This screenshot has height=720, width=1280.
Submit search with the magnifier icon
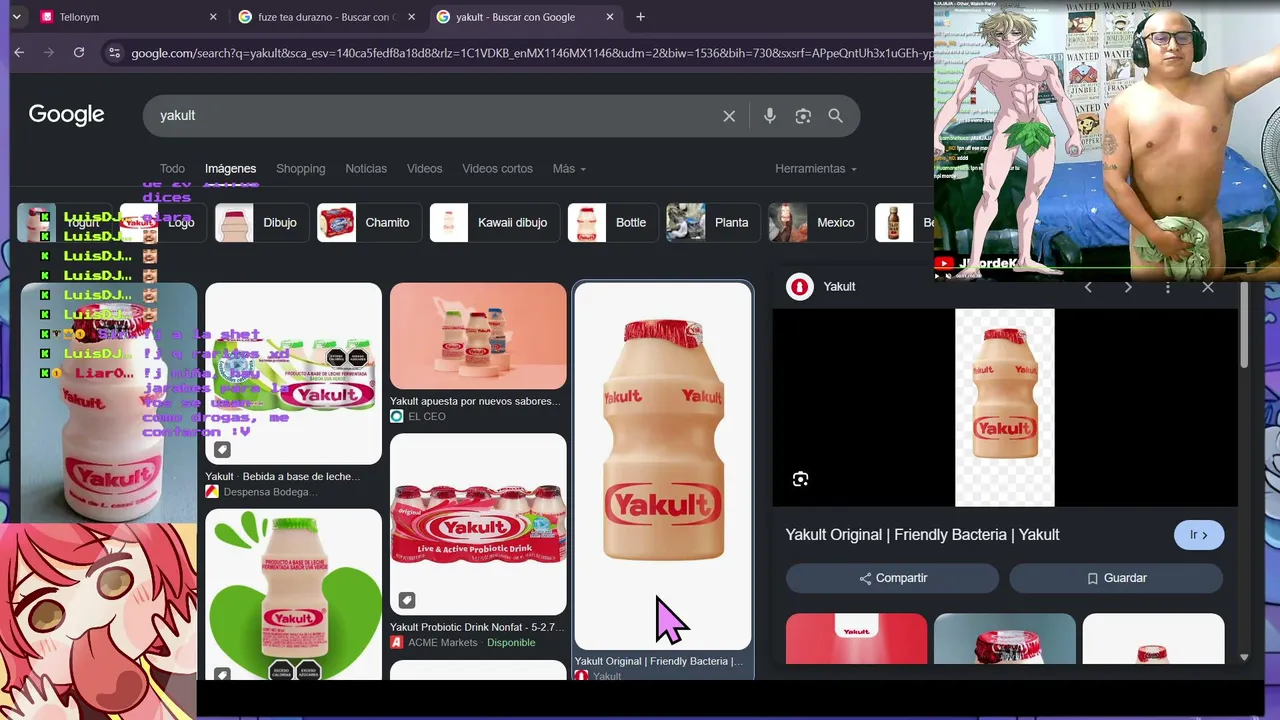click(x=835, y=116)
